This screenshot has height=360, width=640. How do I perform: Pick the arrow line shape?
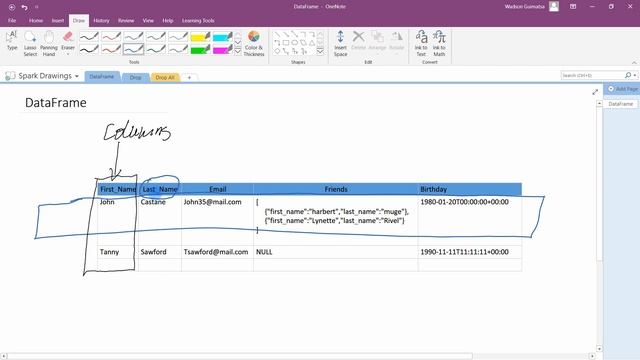[286, 35]
